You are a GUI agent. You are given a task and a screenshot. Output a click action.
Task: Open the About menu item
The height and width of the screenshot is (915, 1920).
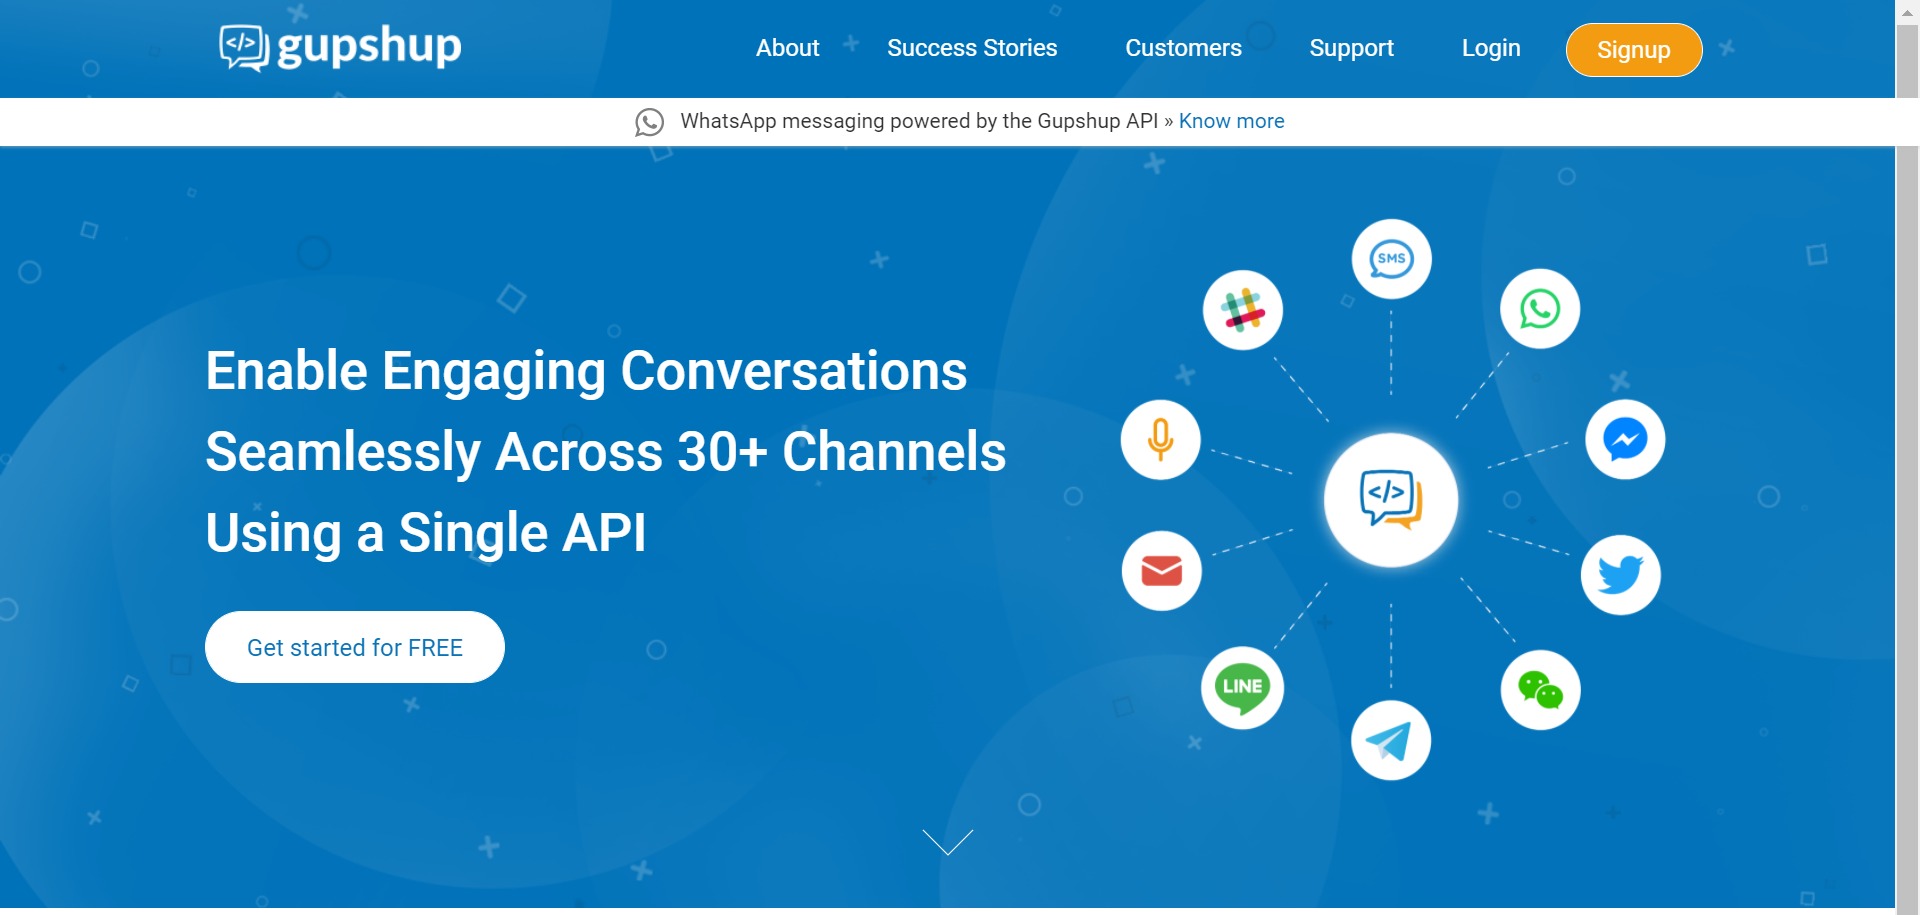tap(787, 48)
